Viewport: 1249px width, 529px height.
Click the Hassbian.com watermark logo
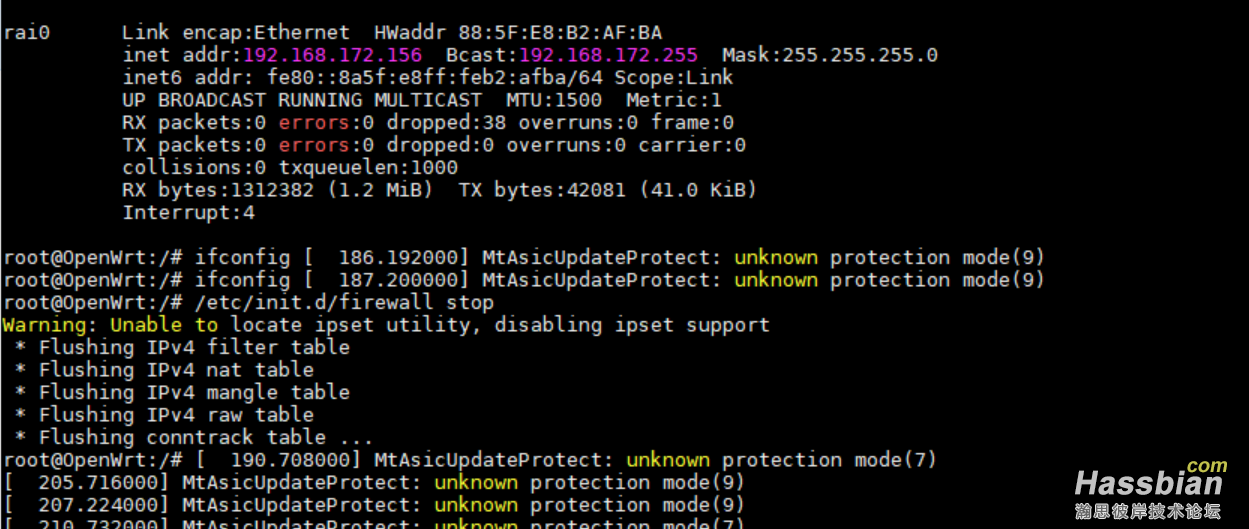coord(1151,489)
